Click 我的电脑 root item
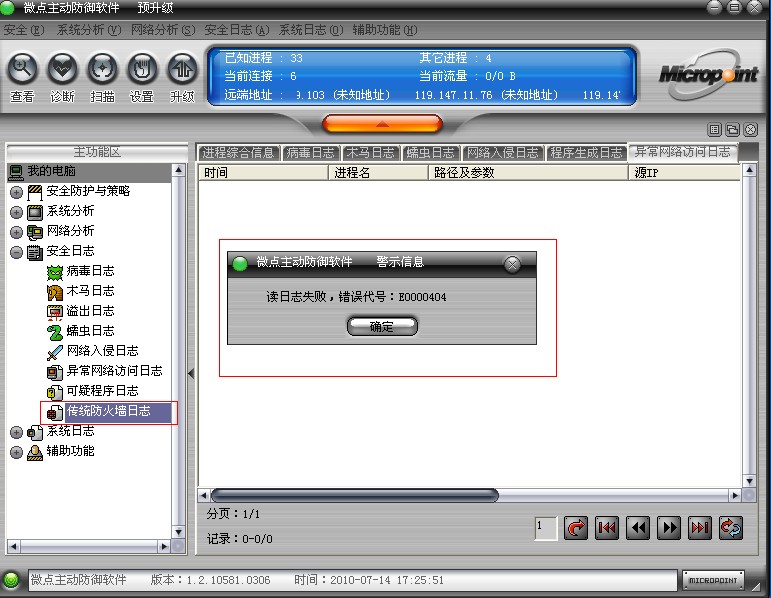771x598 pixels. pos(51,171)
